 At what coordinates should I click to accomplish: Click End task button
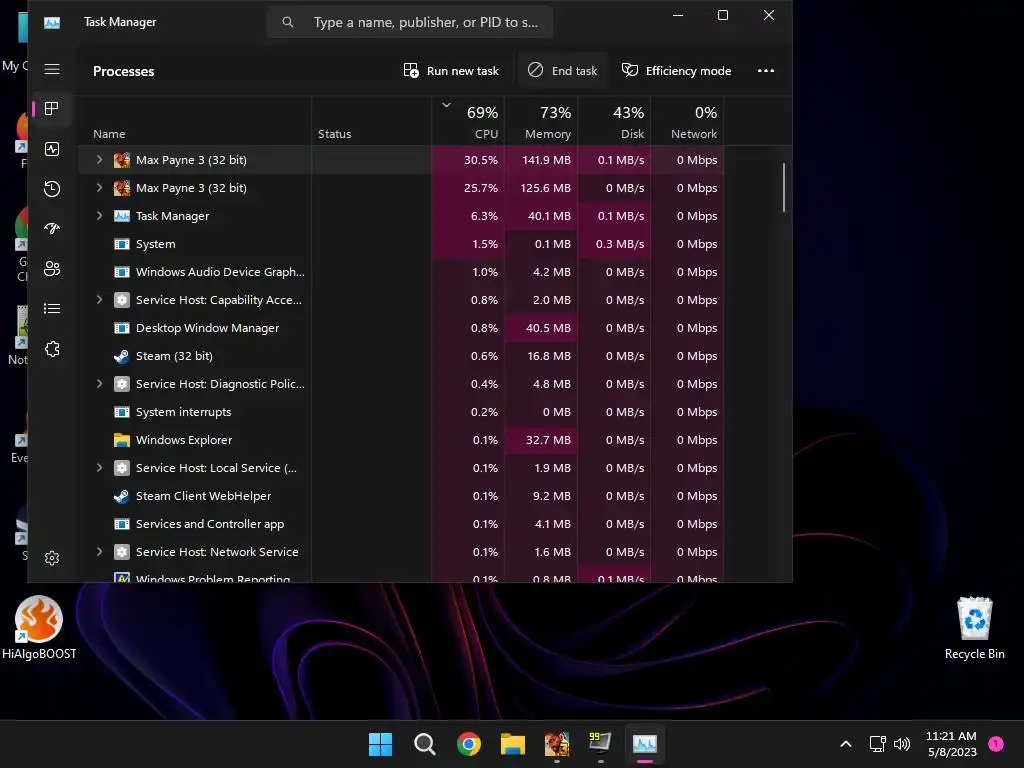click(562, 71)
